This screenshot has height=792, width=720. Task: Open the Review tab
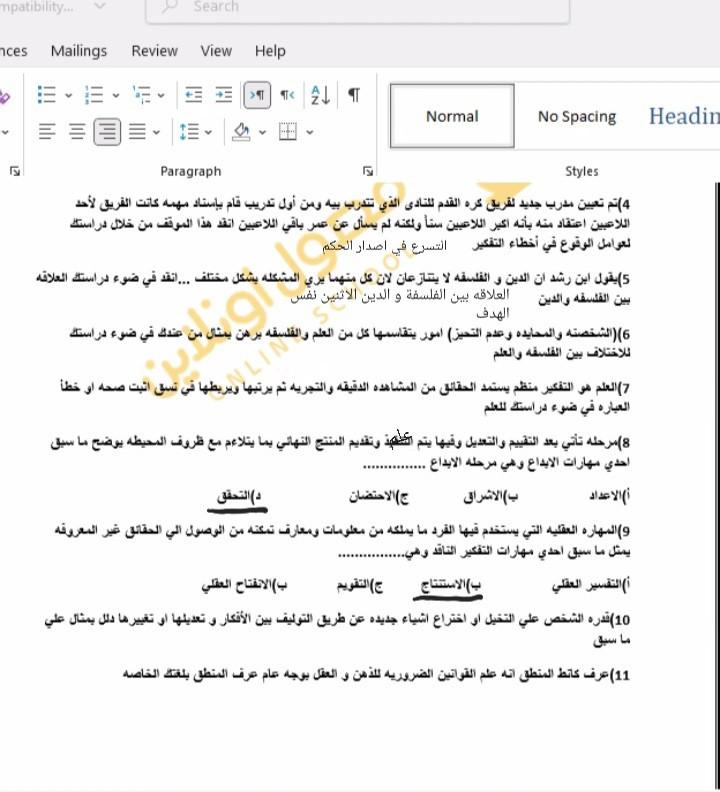(x=155, y=51)
